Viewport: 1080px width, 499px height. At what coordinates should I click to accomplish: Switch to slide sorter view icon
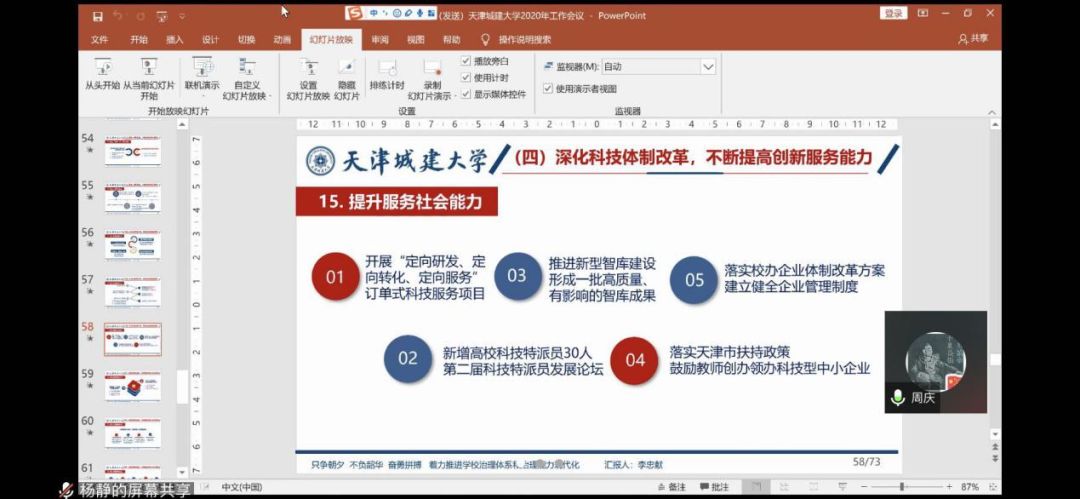pos(785,487)
